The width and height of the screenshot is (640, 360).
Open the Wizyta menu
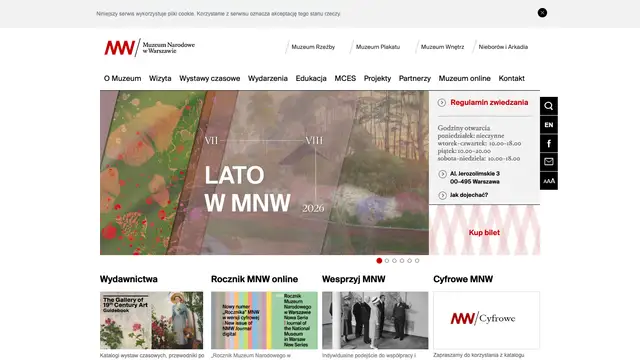coord(160,78)
